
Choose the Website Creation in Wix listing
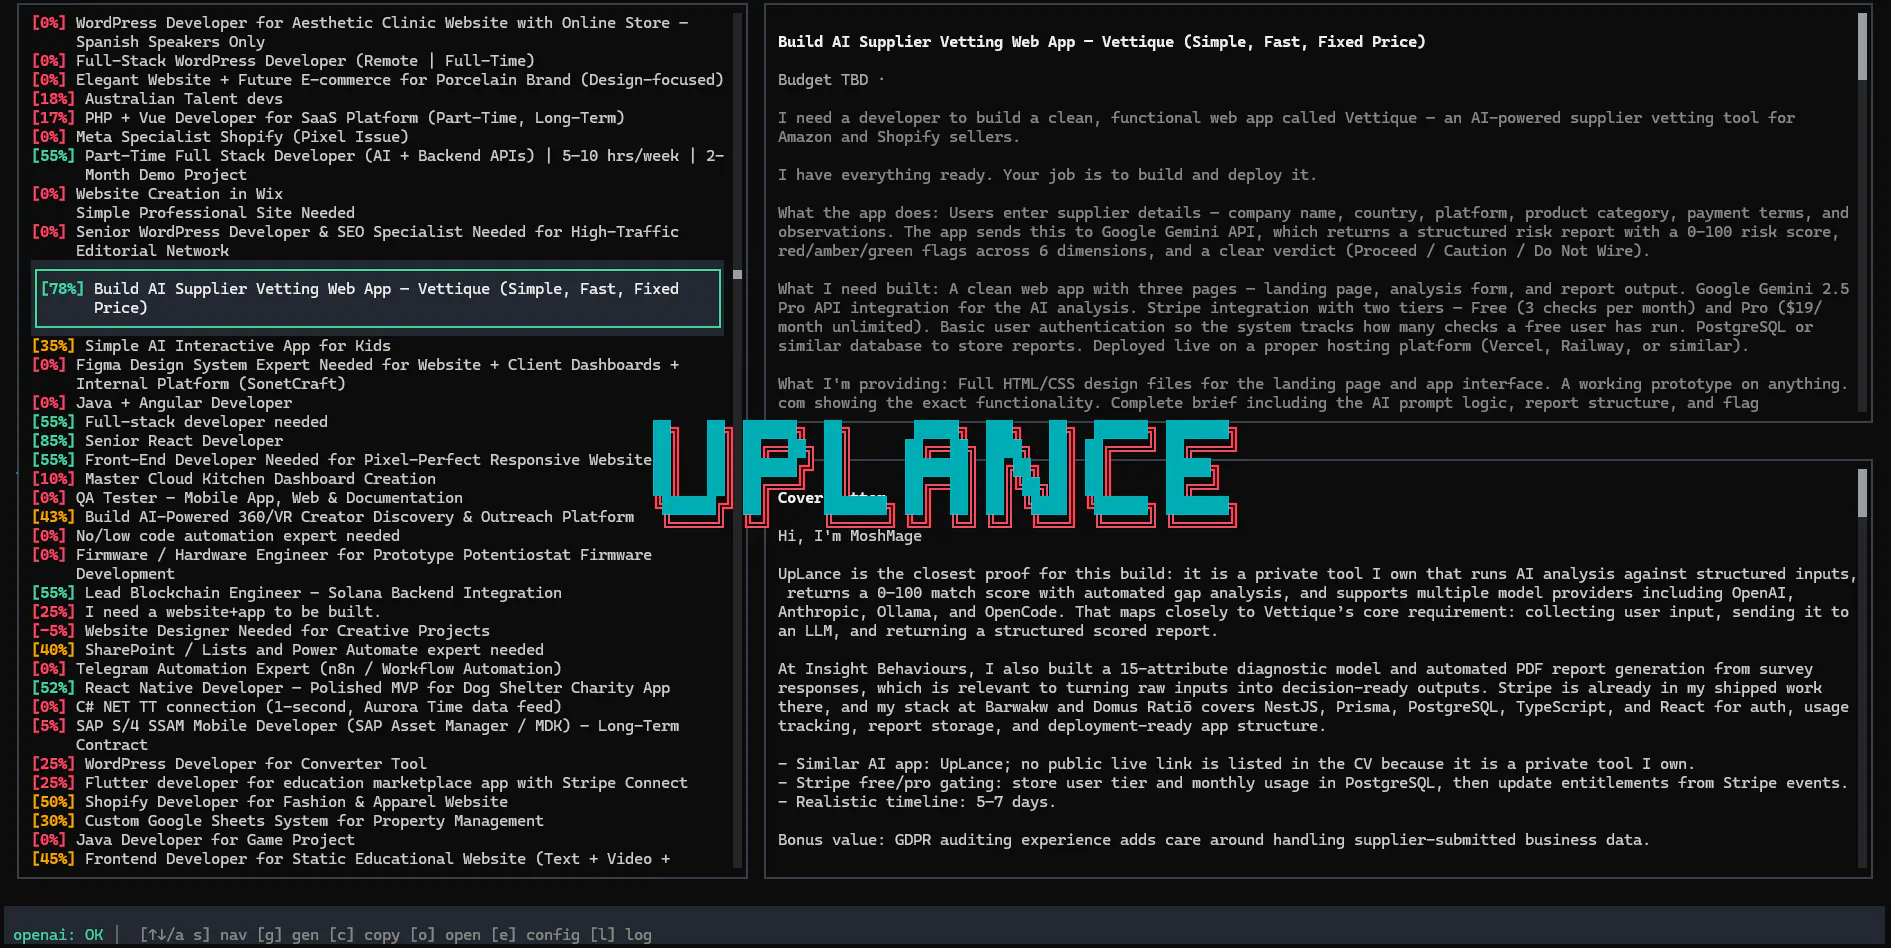378,203
